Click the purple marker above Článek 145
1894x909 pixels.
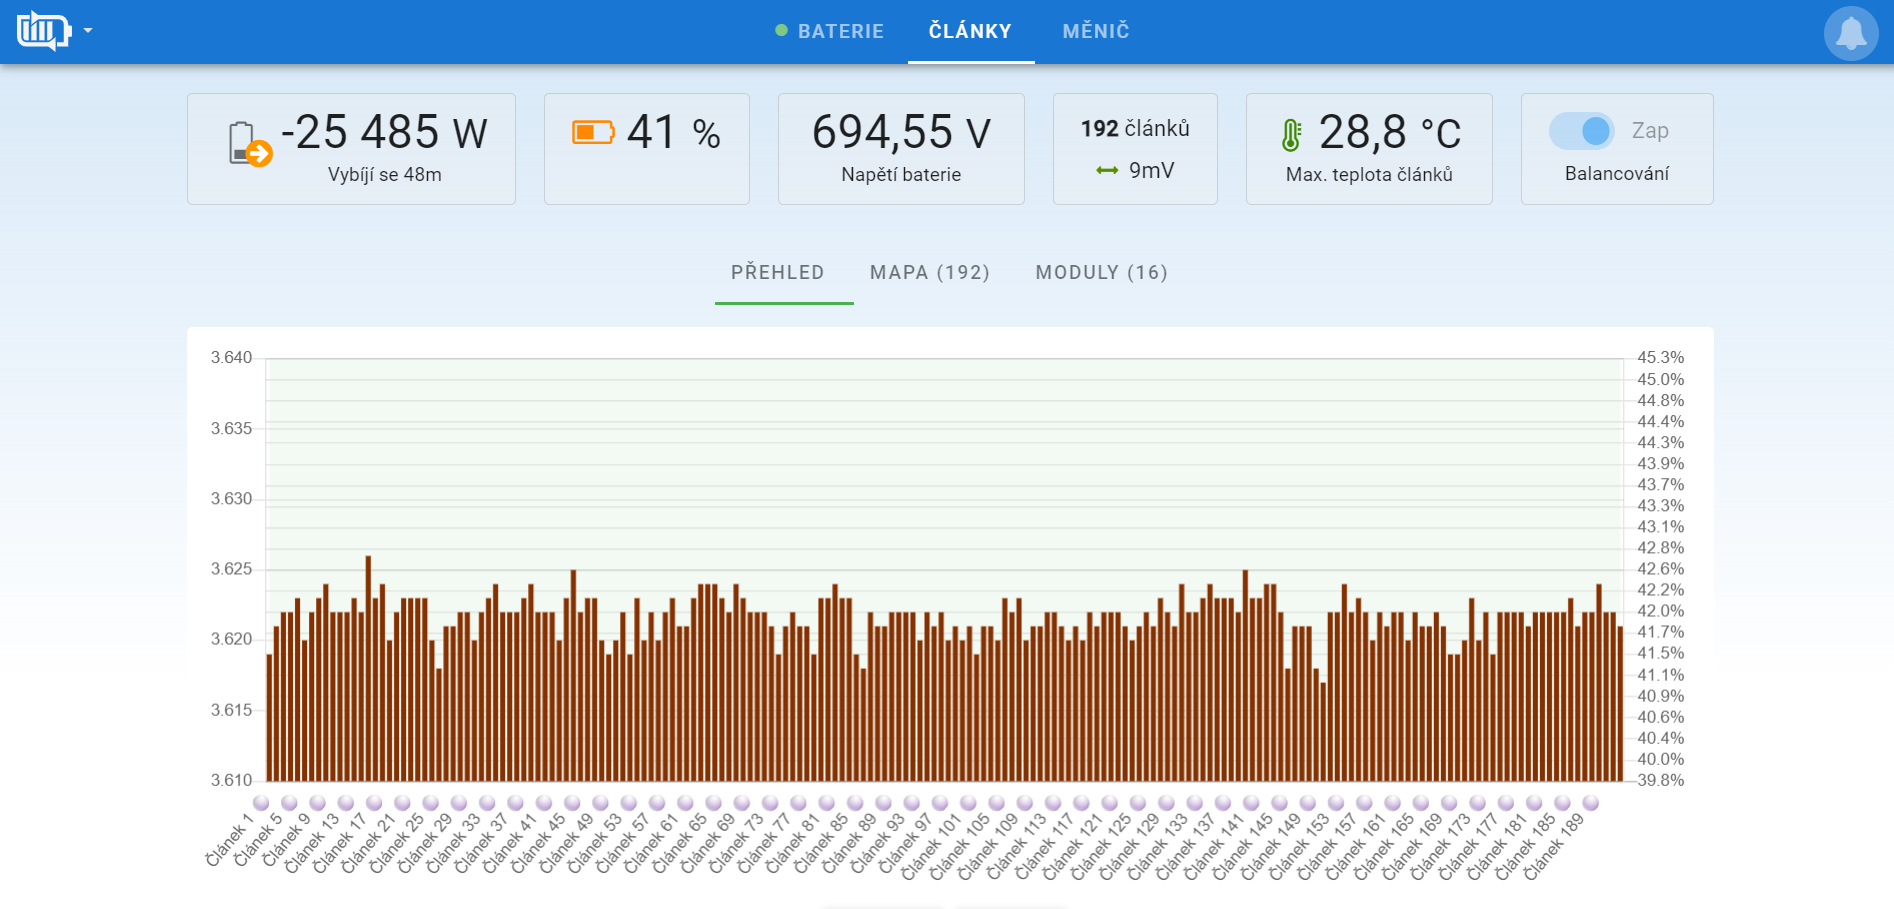click(x=1279, y=803)
